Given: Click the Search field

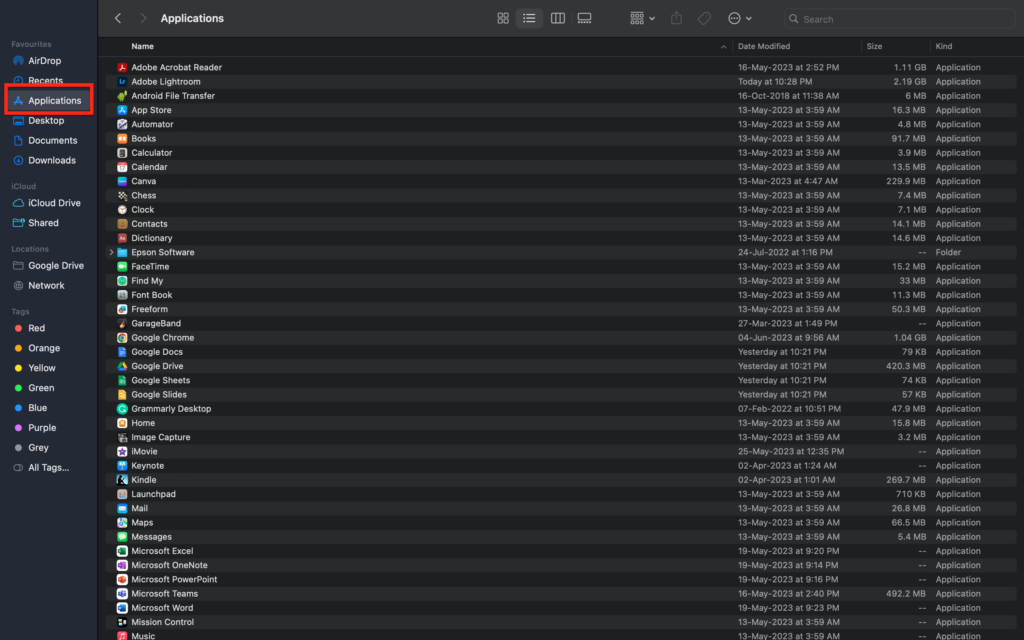Looking at the screenshot, I should point(899,19).
